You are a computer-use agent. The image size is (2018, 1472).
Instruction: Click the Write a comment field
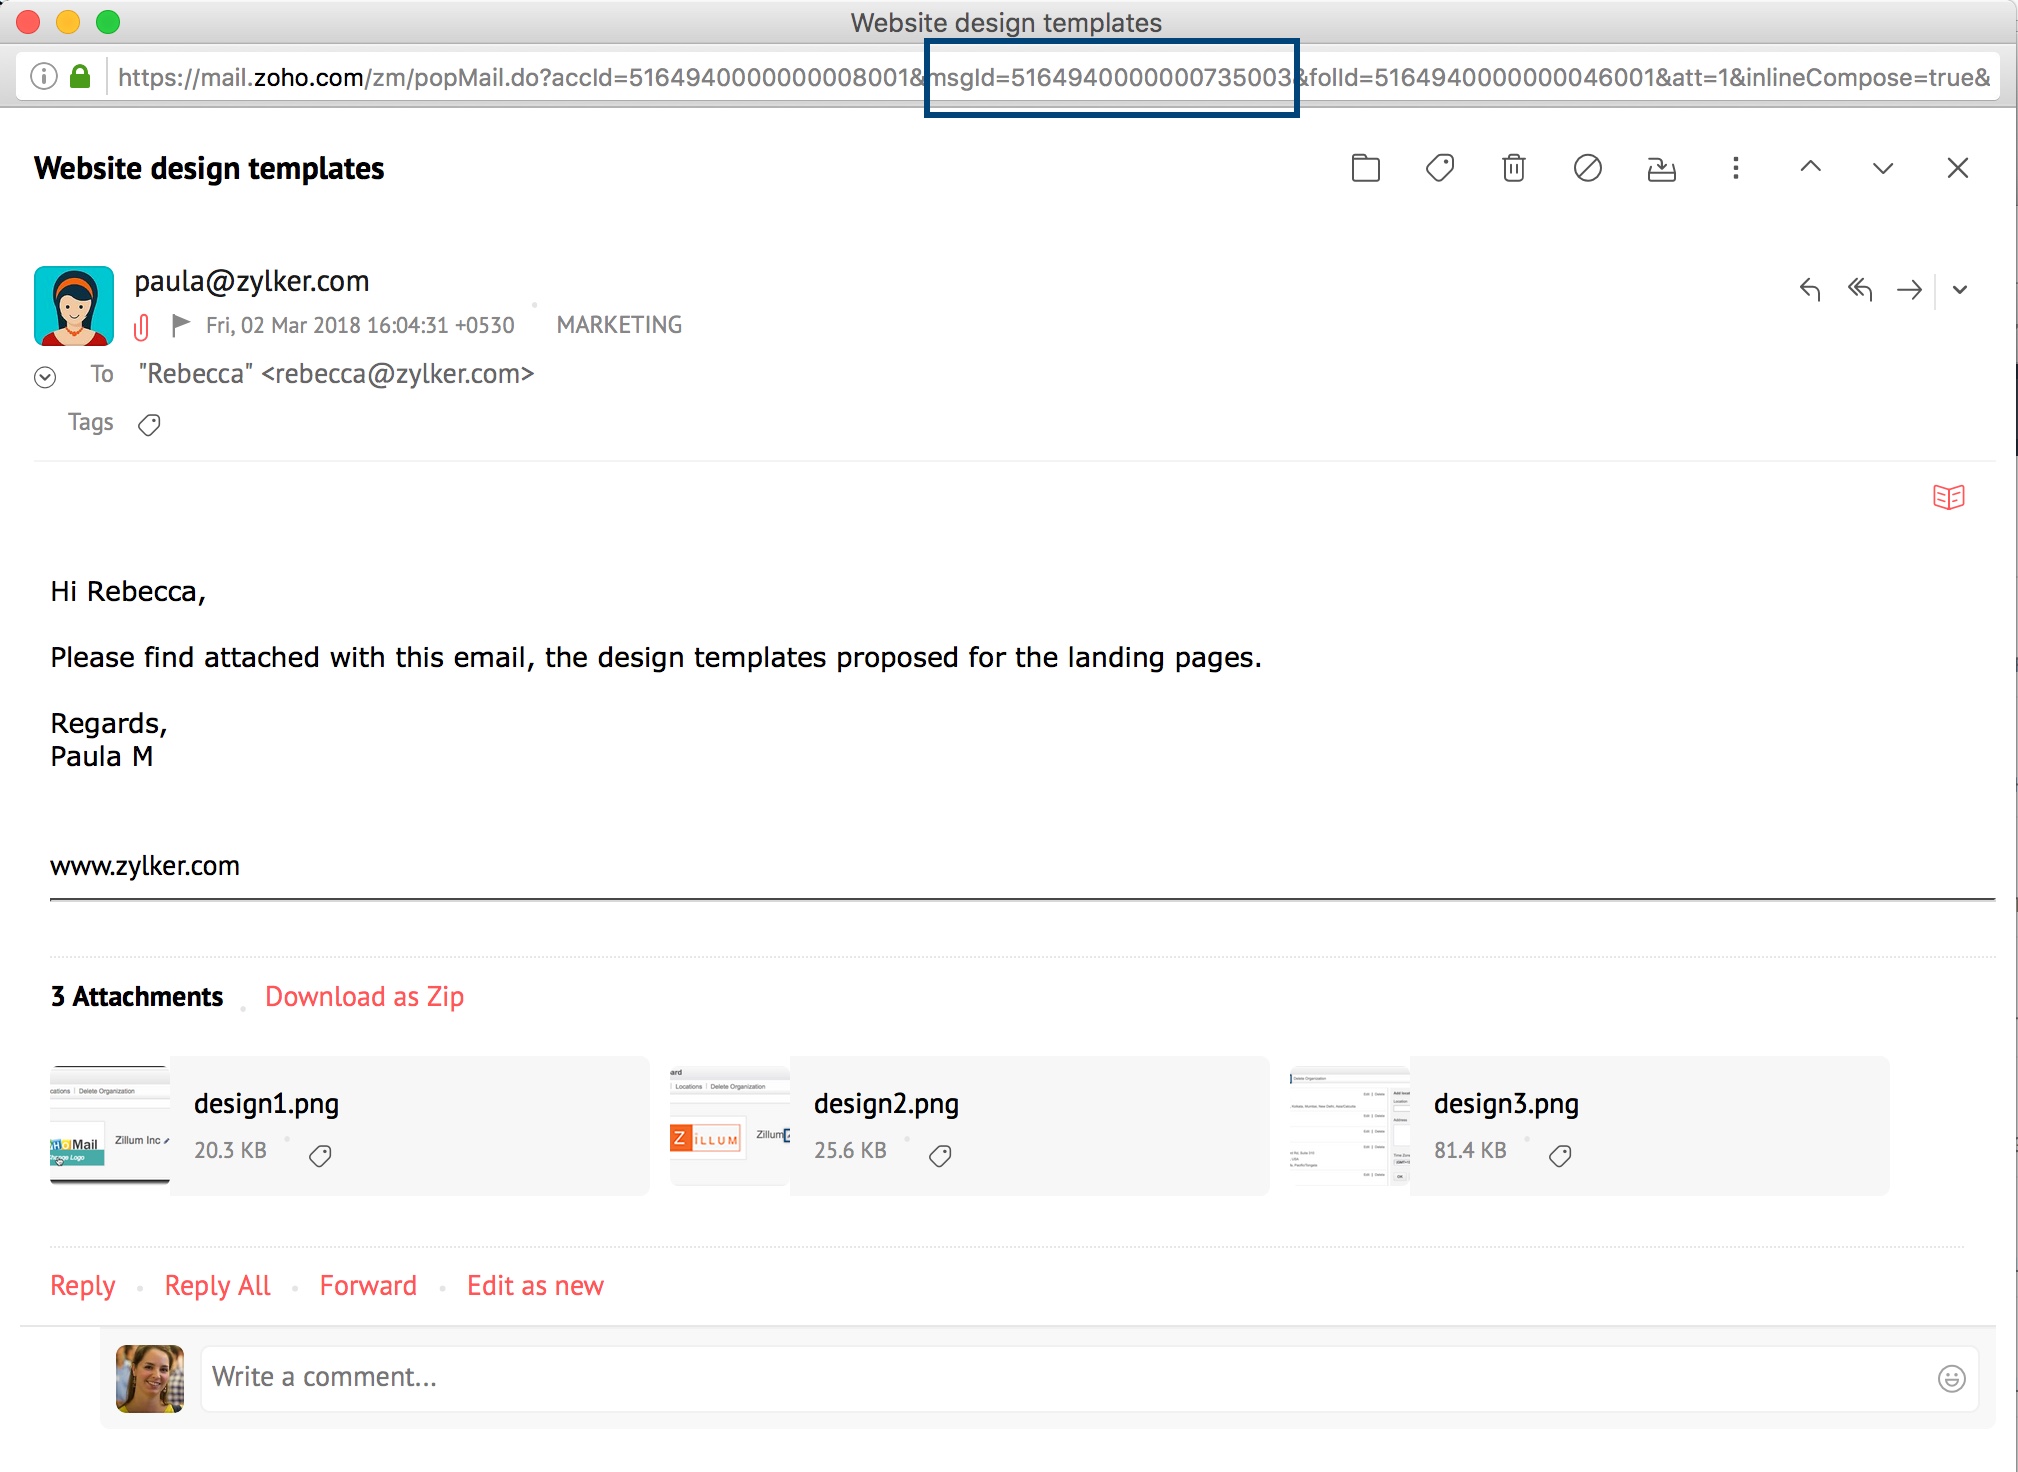(x=1060, y=1378)
